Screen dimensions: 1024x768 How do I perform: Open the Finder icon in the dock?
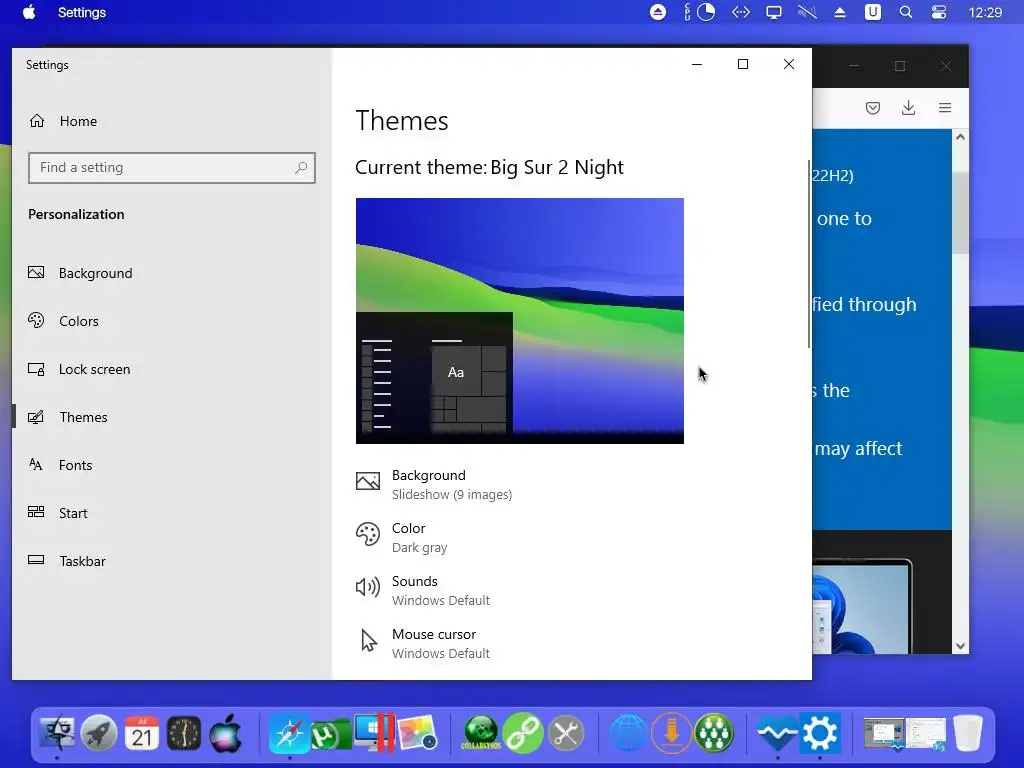click(x=57, y=733)
